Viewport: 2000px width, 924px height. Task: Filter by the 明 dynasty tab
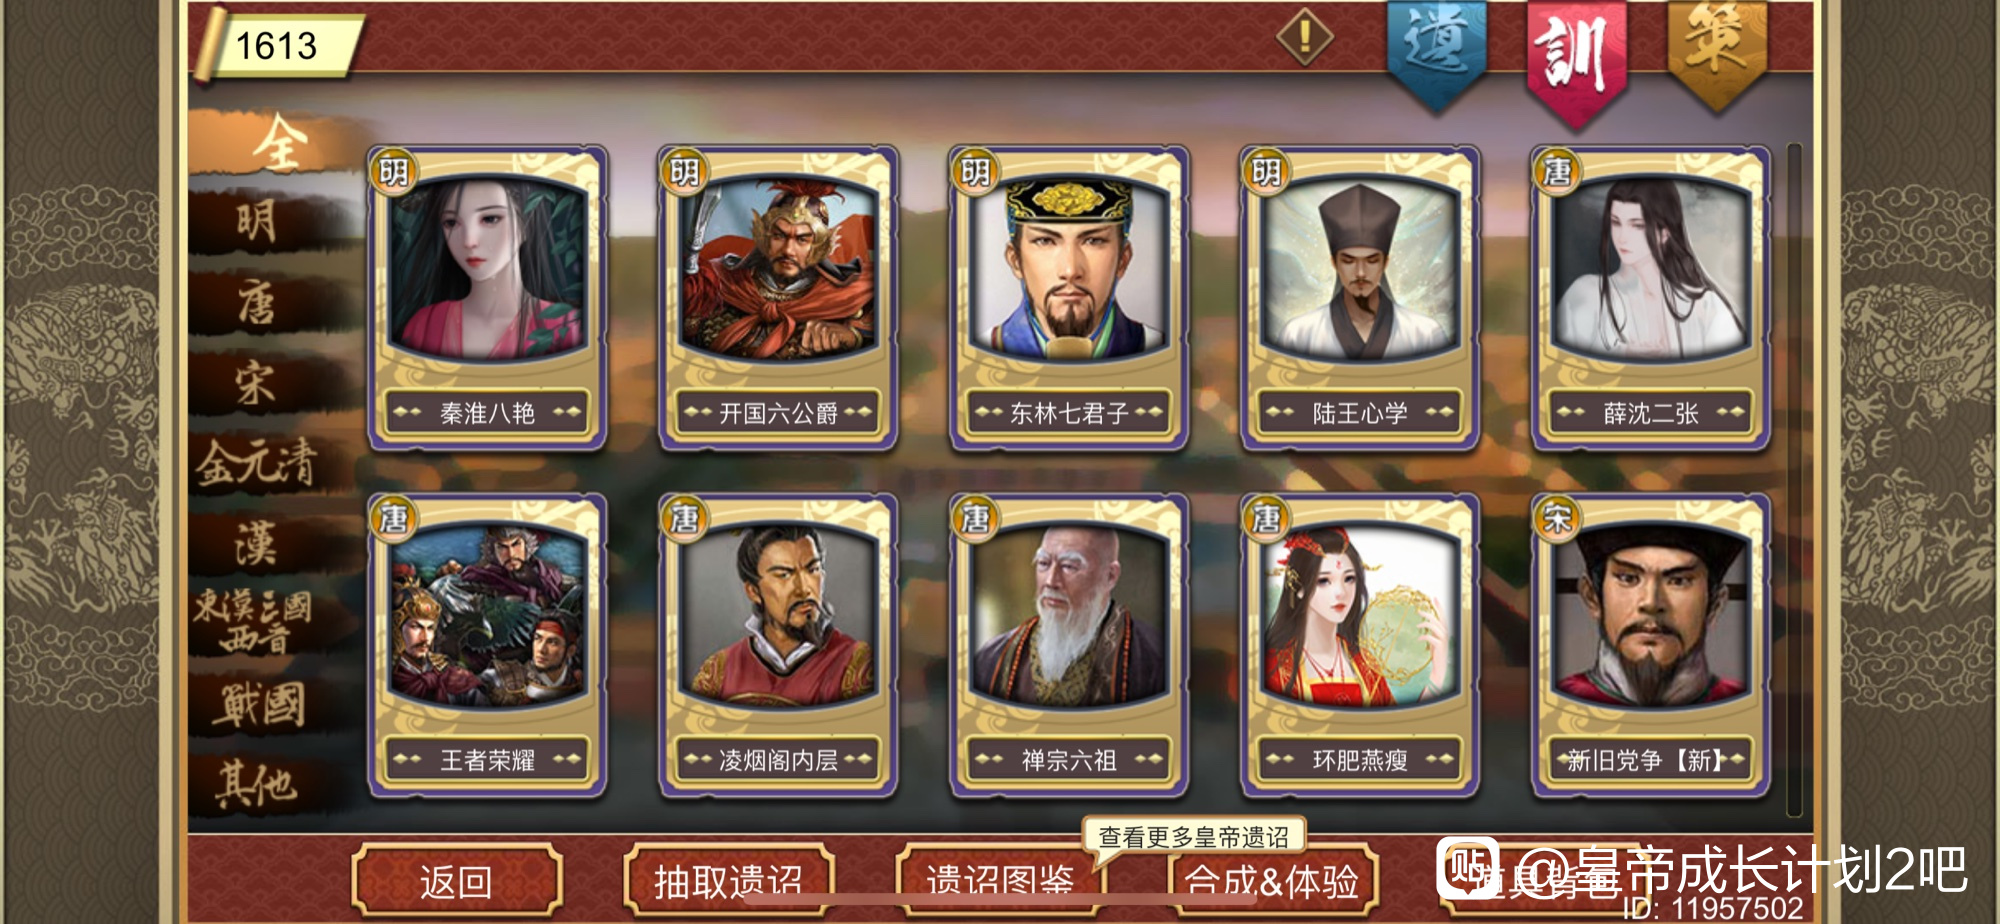[258, 220]
